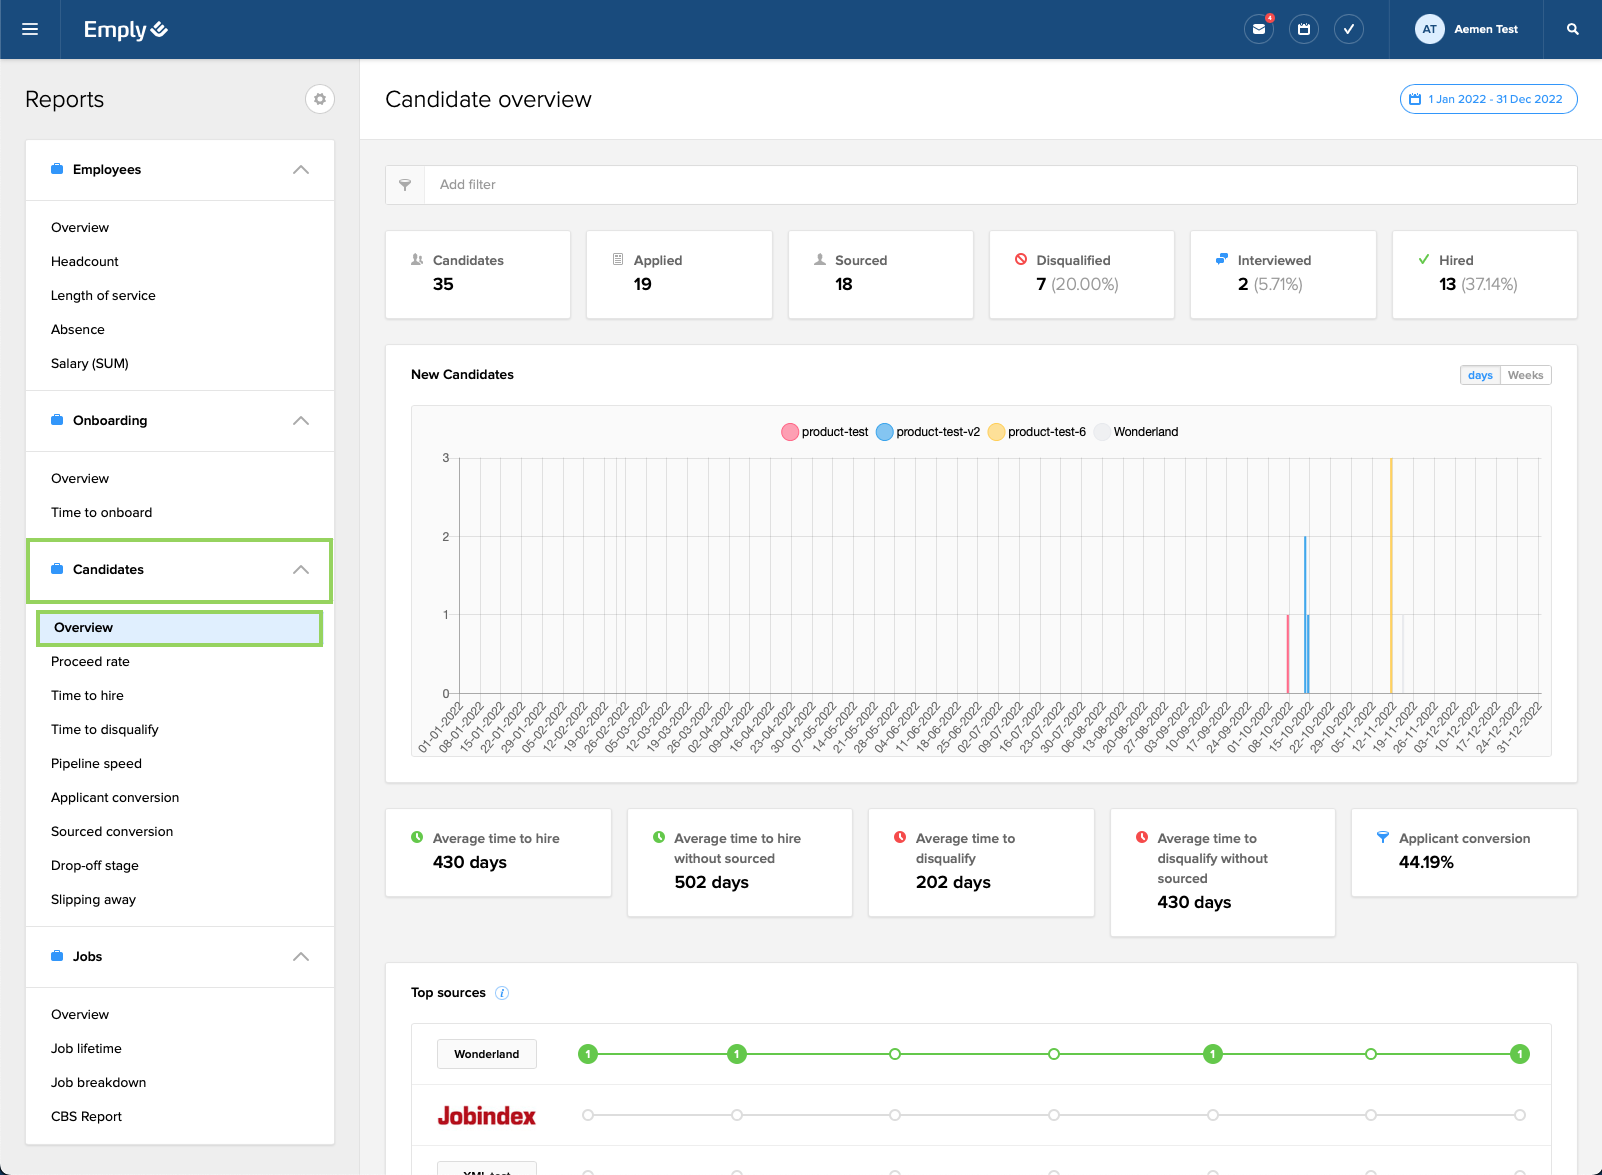
Task: Open the calendar icon in header
Action: pyautogui.click(x=1304, y=29)
